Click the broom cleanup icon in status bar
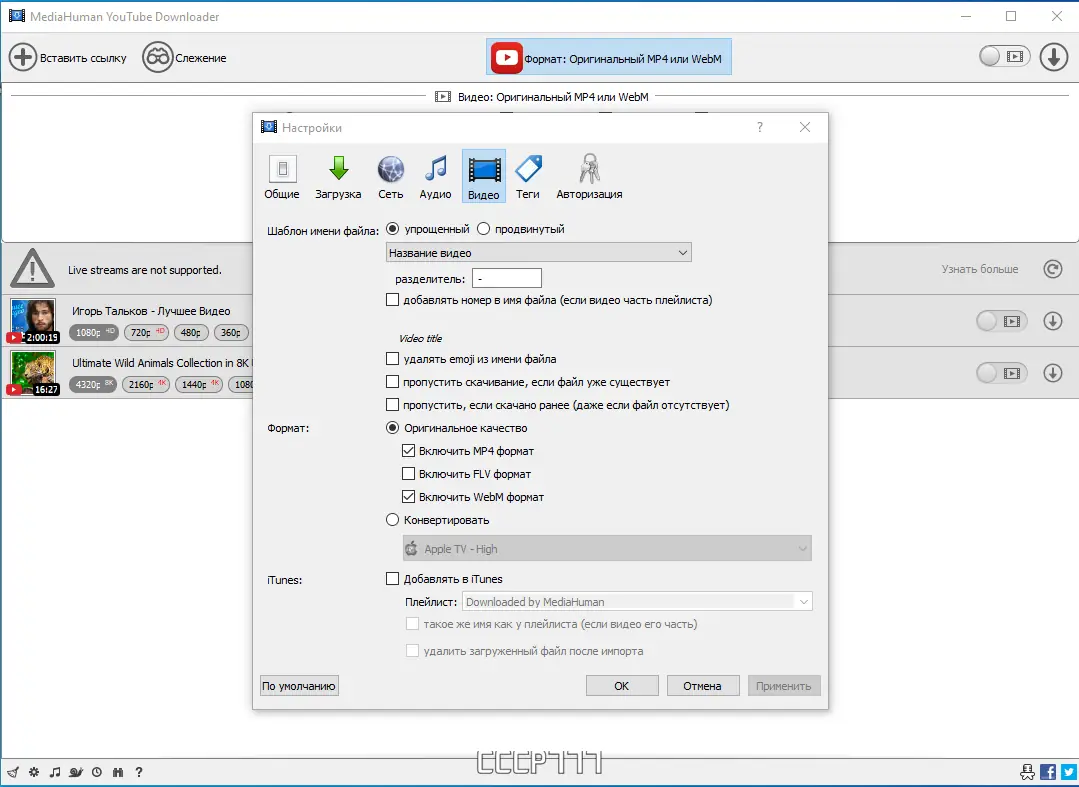 (13, 772)
